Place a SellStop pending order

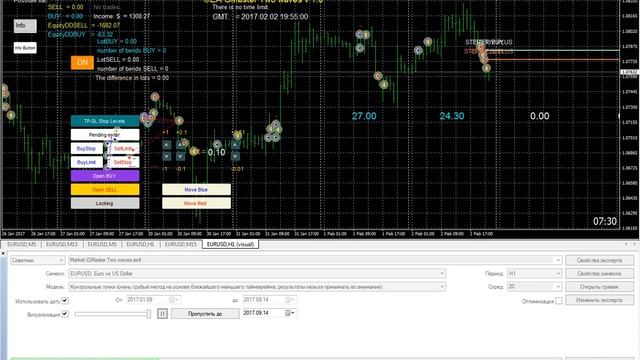click(123, 162)
